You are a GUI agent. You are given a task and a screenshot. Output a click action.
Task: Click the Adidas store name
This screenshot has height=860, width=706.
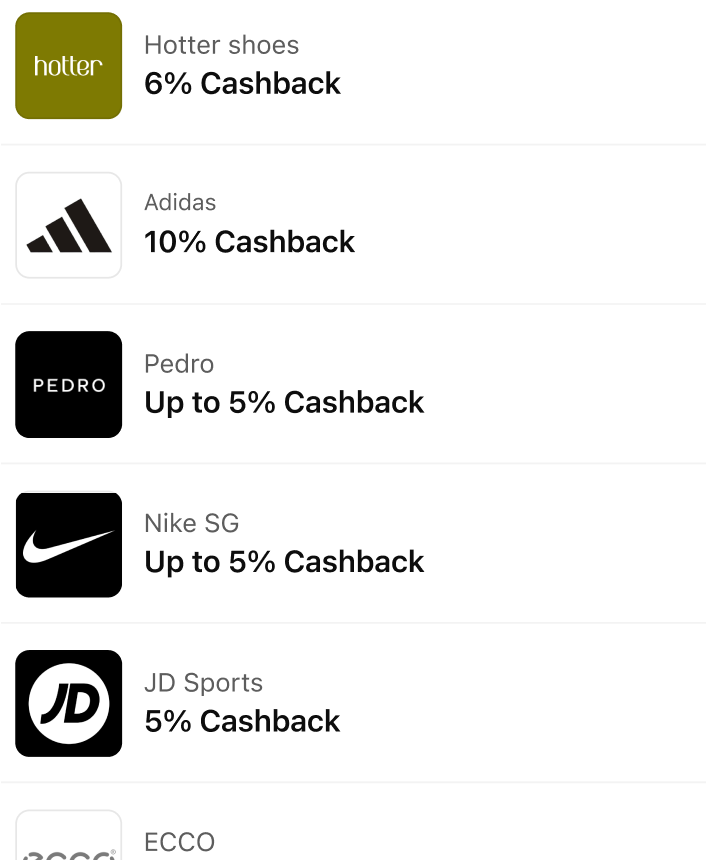pos(180,202)
